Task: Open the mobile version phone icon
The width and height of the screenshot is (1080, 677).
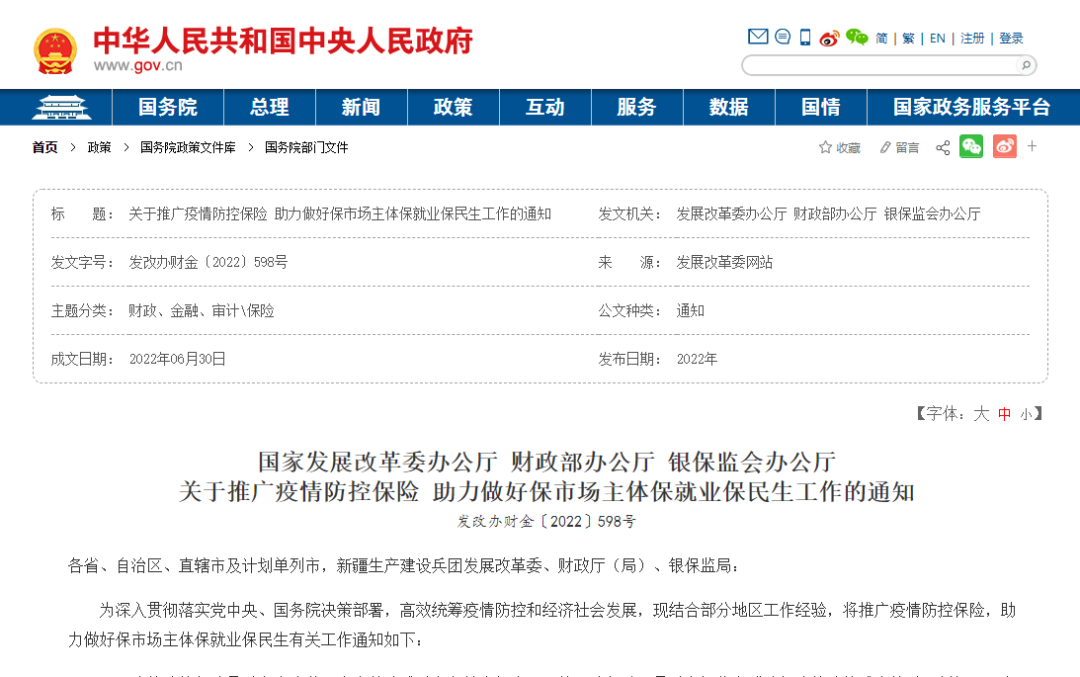Action: (x=804, y=37)
